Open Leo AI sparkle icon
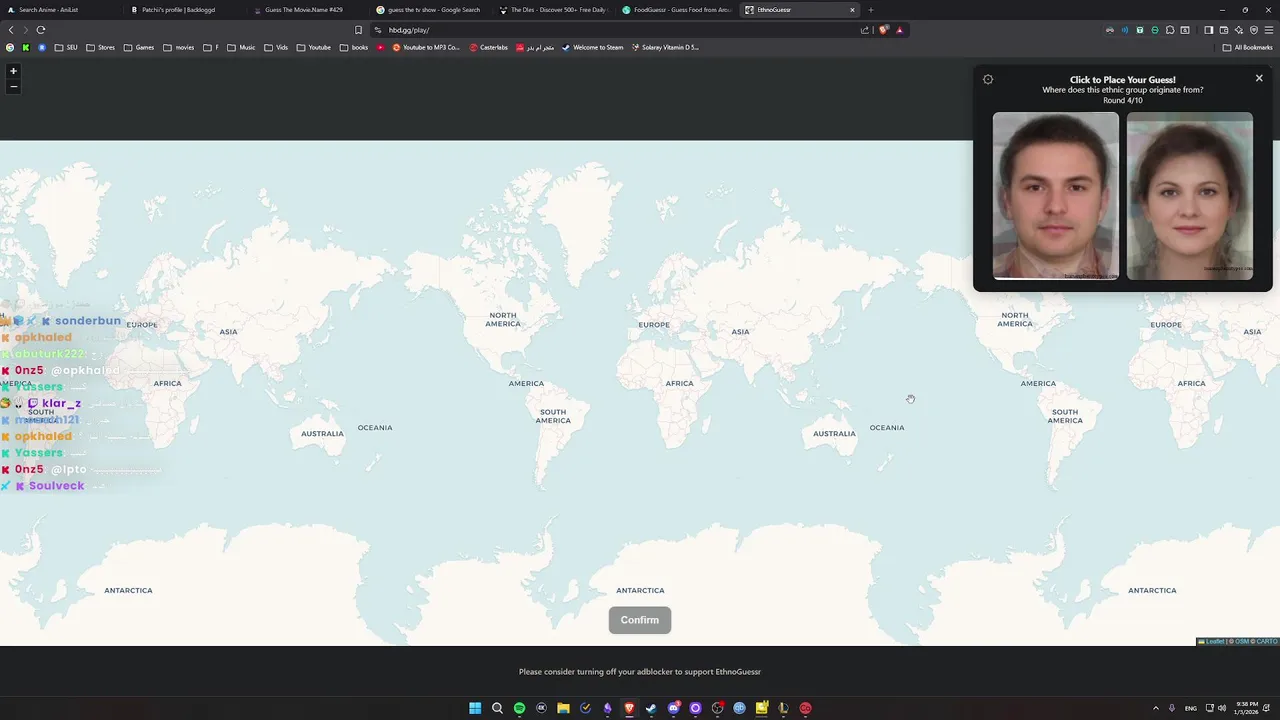Image resolution: width=1280 pixels, height=720 pixels. [x=1239, y=30]
